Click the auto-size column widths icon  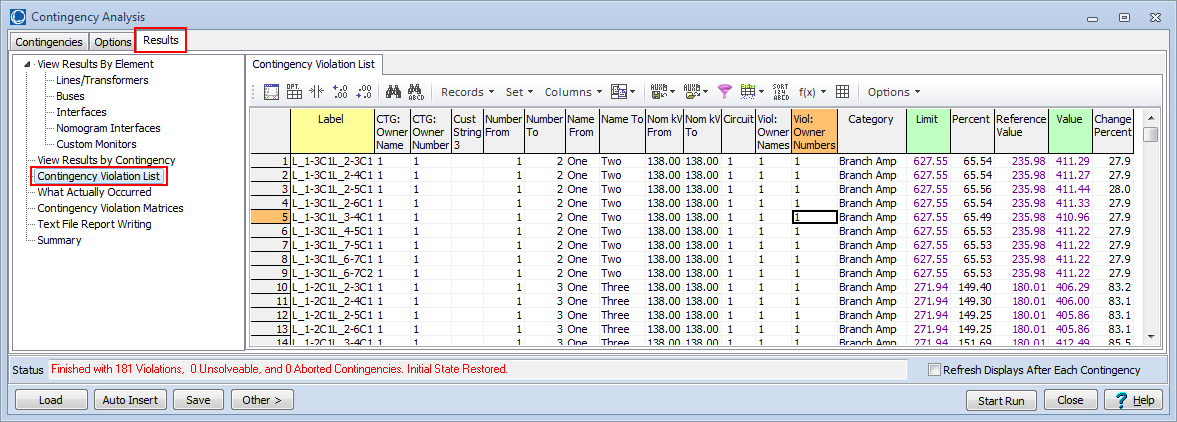(316, 92)
